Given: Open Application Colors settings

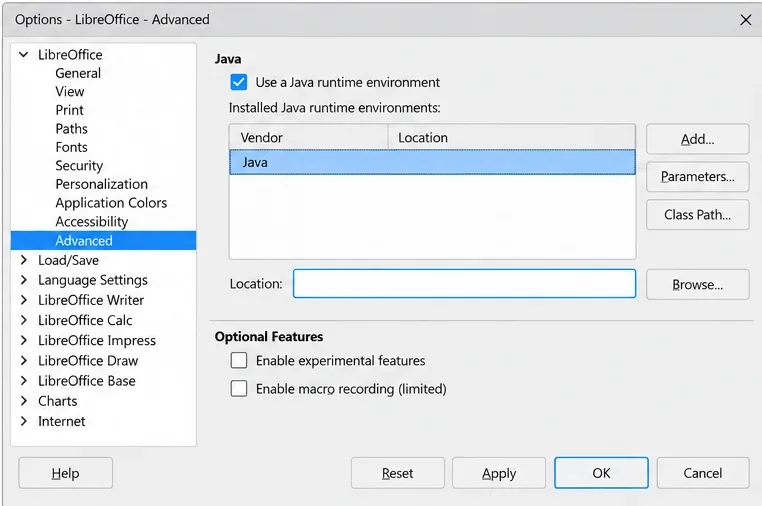Looking at the screenshot, I should (x=111, y=203).
